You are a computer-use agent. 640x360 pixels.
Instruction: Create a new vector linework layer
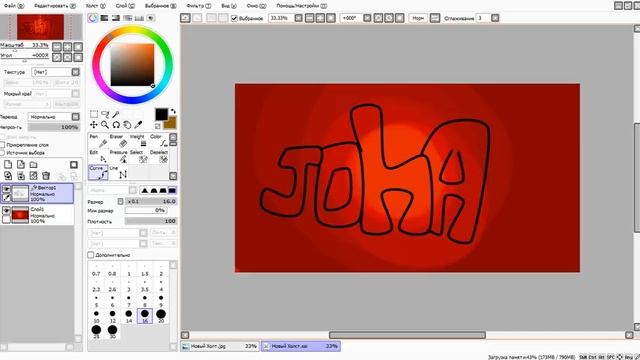21,164
